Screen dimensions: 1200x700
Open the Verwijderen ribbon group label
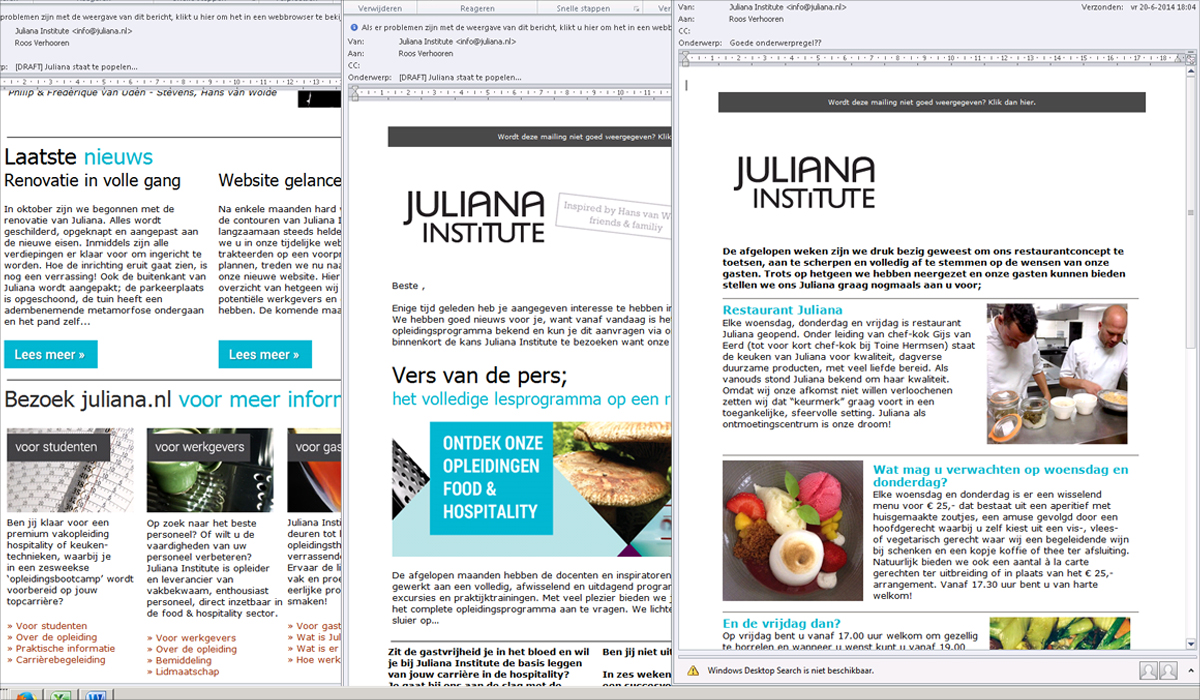[380, 8]
